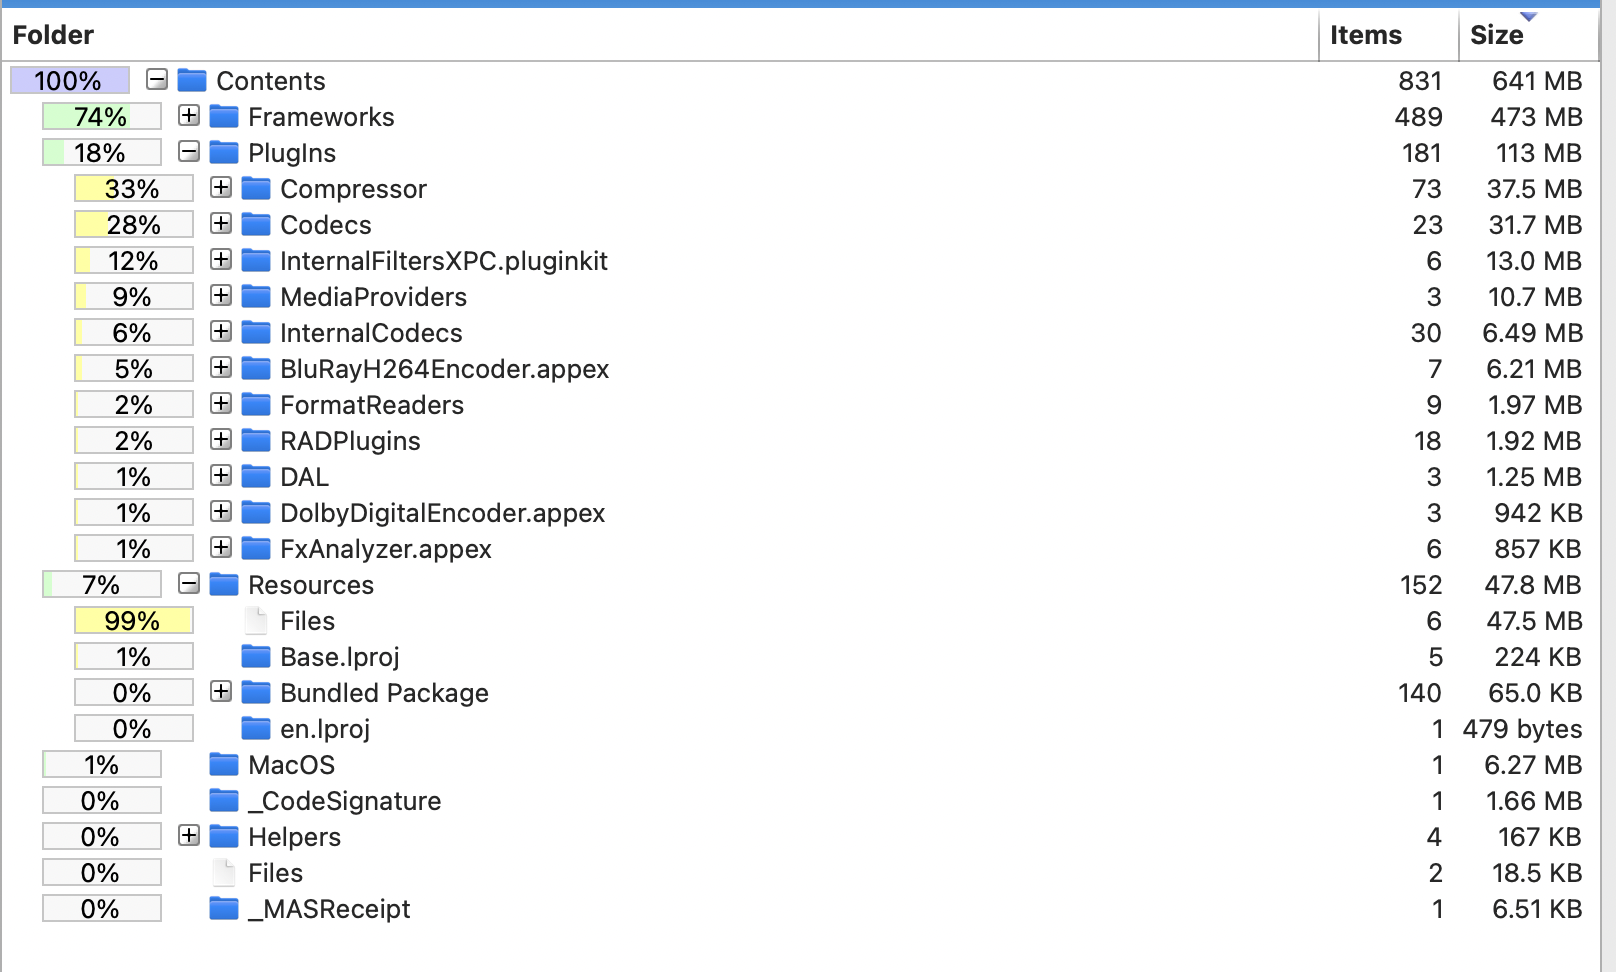Click the Compressor folder icon

tap(256, 189)
